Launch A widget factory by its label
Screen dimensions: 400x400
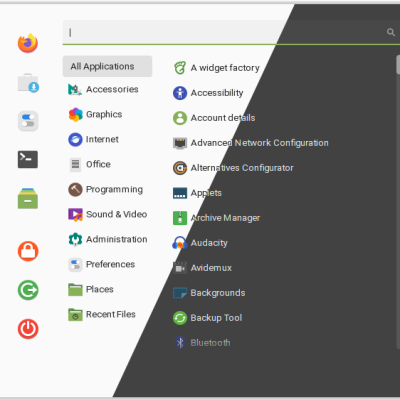tap(225, 68)
